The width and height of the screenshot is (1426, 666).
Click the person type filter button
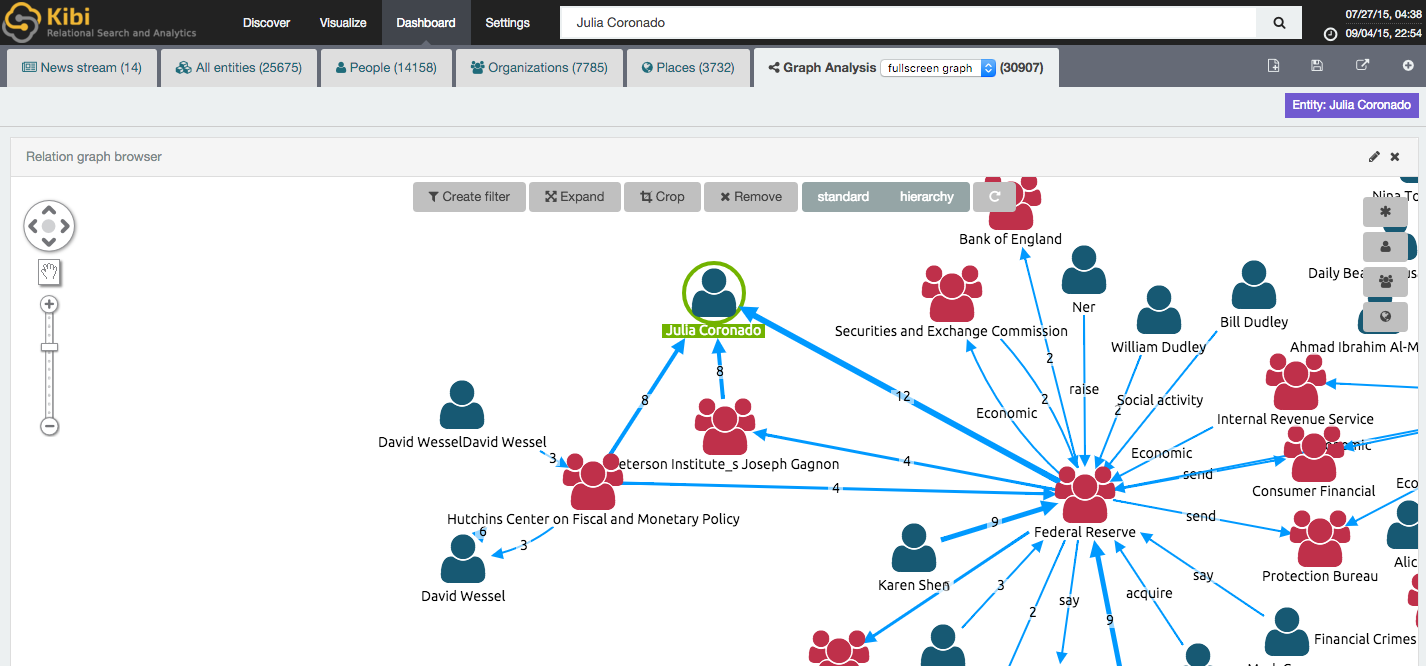[x=1385, y=247]
